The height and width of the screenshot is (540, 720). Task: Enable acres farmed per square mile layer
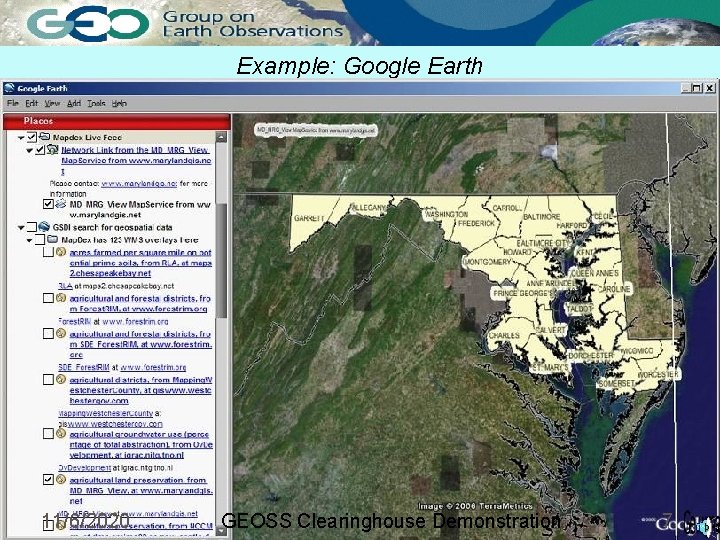48,252
